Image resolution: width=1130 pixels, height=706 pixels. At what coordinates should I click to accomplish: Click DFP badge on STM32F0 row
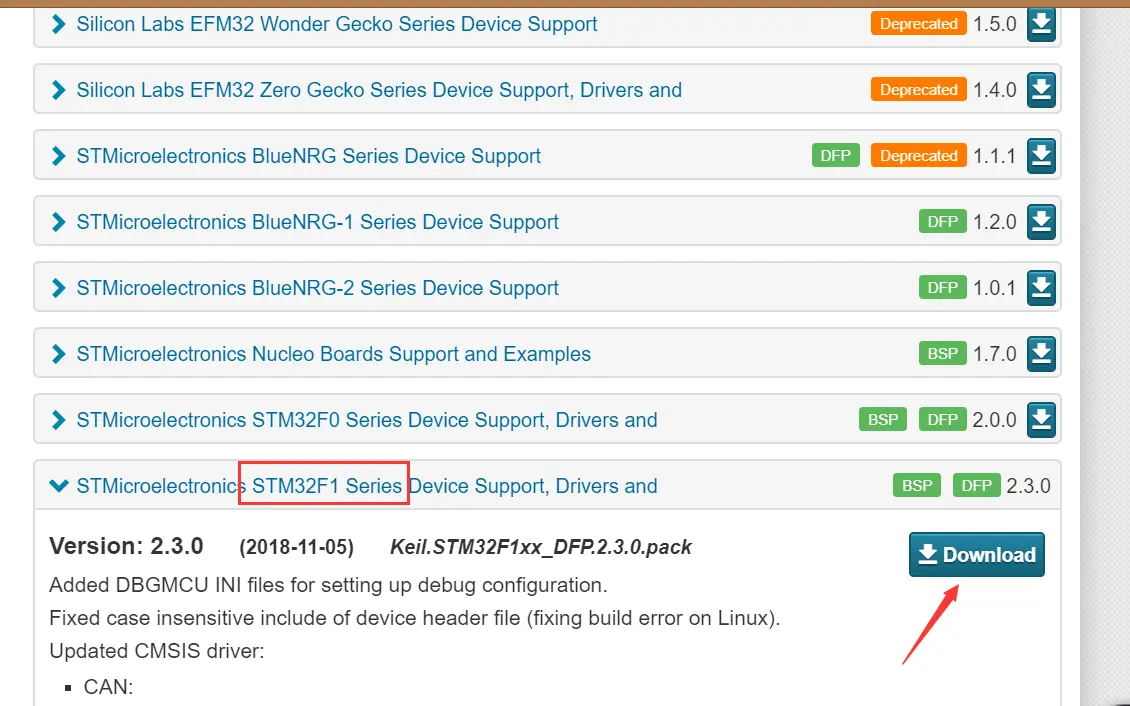pyautogui.click(x=943, y=420)
